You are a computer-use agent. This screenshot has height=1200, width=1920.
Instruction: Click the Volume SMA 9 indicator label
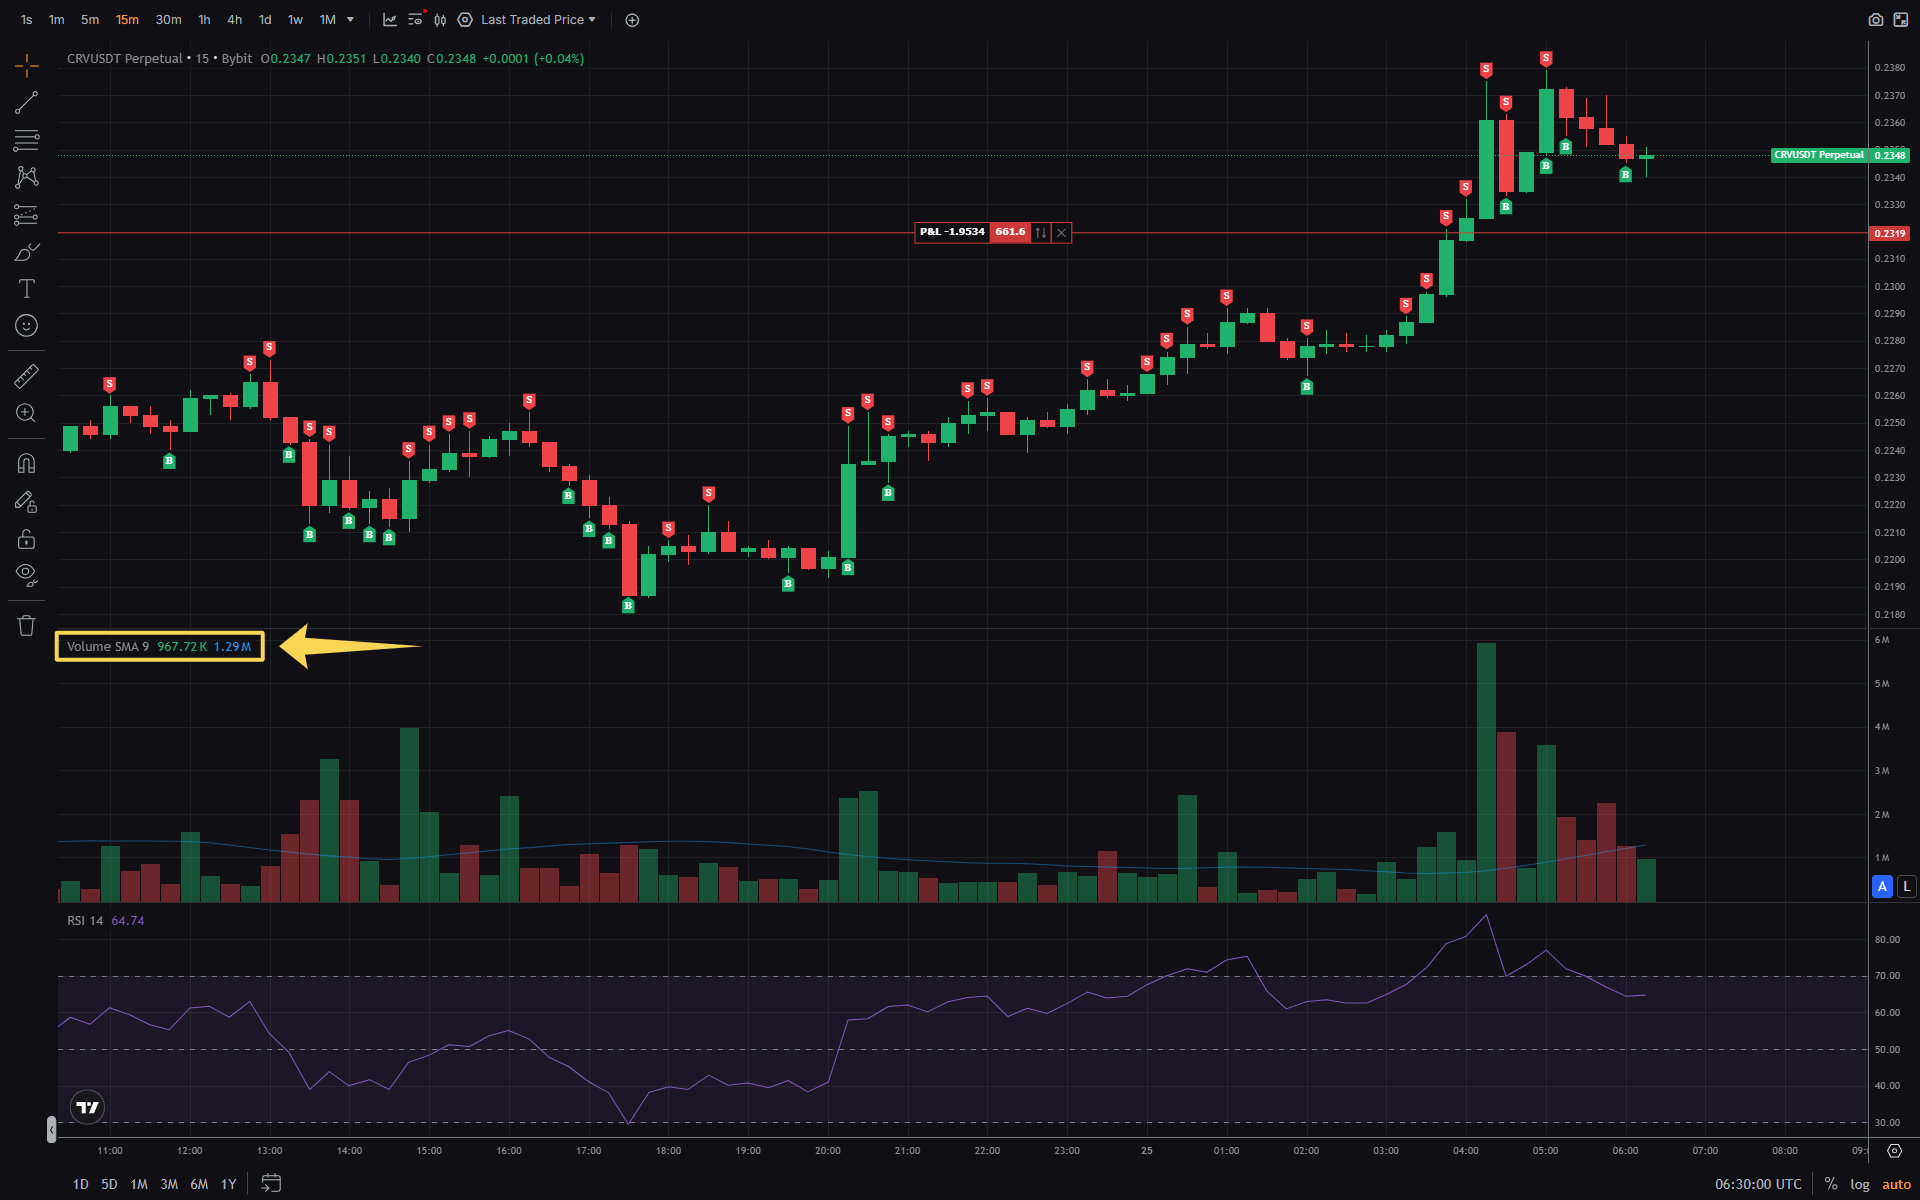(107, 647)
